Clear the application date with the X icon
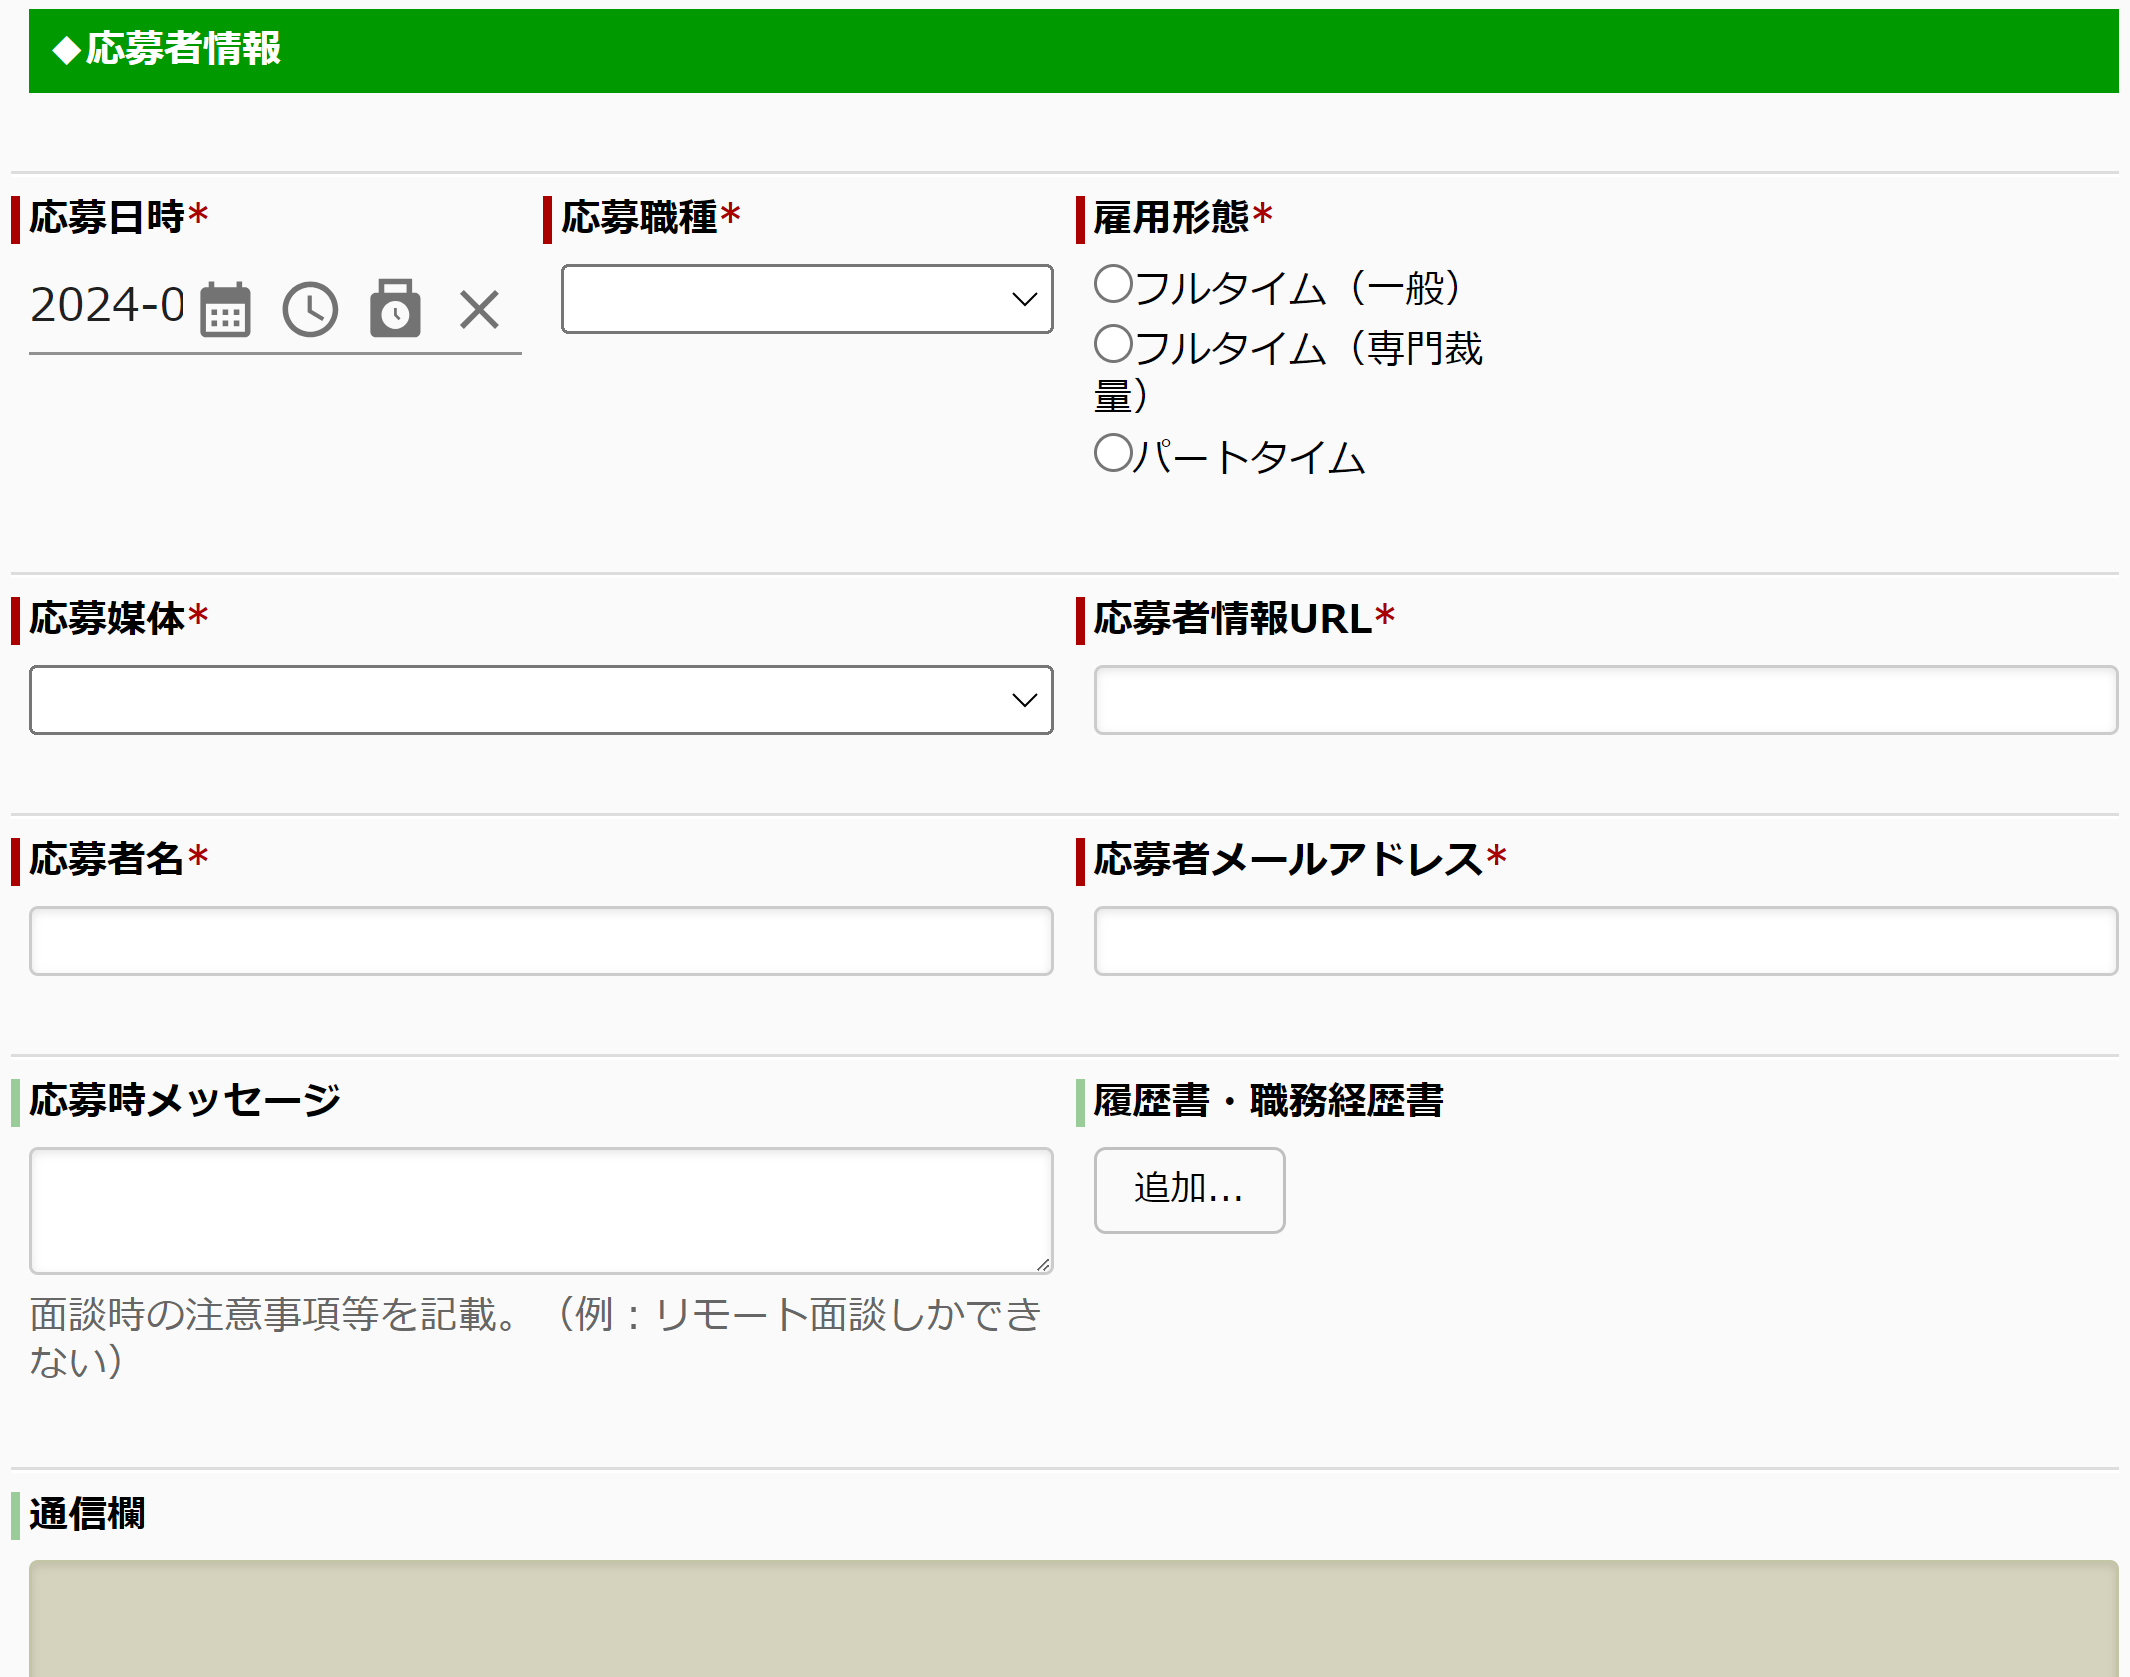Screen dimensions: 2130x1677 pyautogui.click(x=478, y=309)
